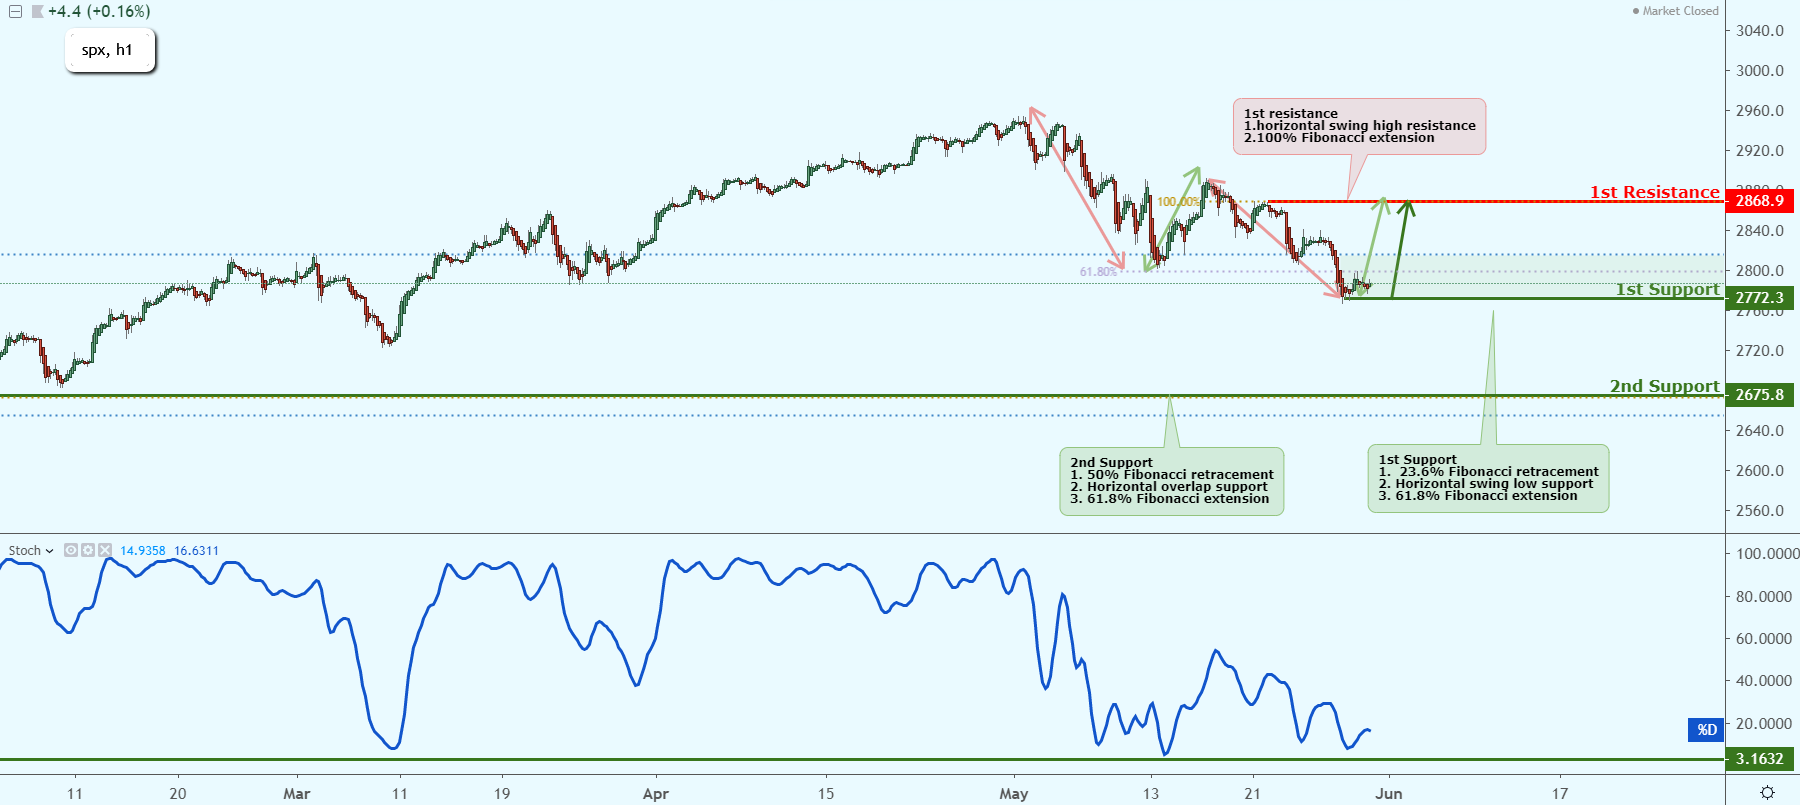Select the '1st Resistance' line label
The height and width of the screenshot is (805, 1800).
pyautogui.click(x=1655, y=192)
